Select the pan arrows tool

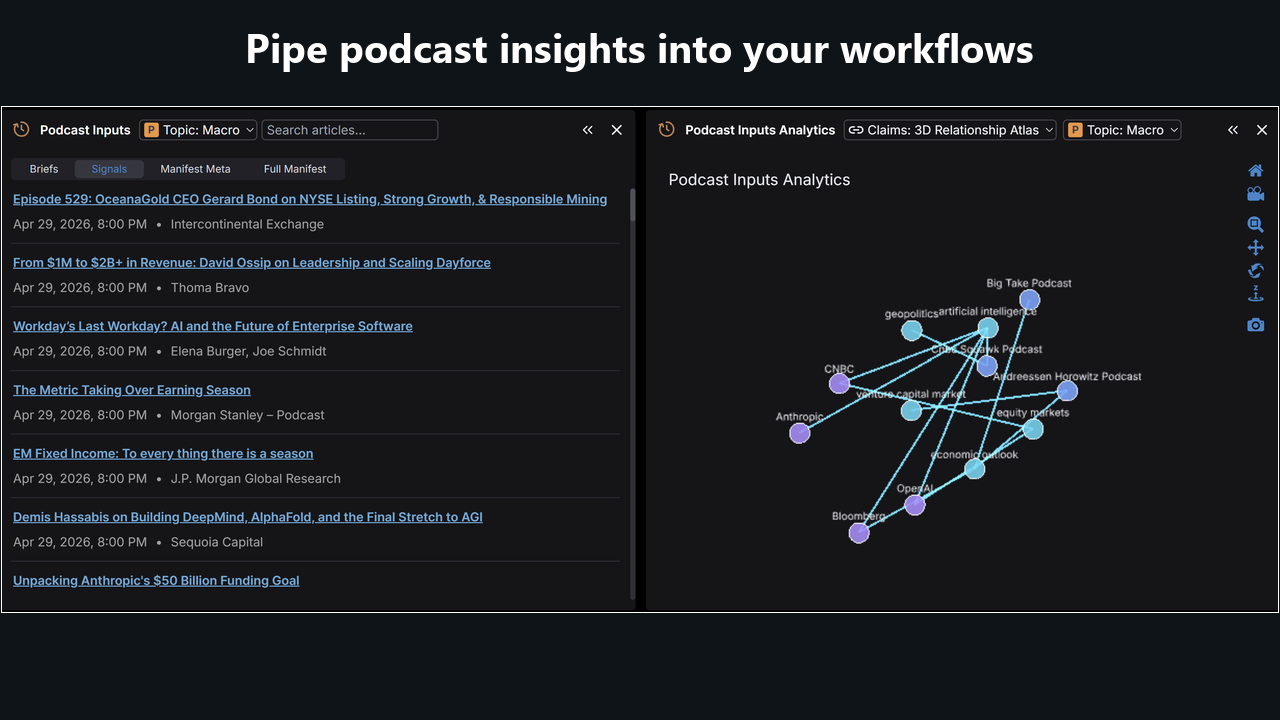coord(1256,248)
